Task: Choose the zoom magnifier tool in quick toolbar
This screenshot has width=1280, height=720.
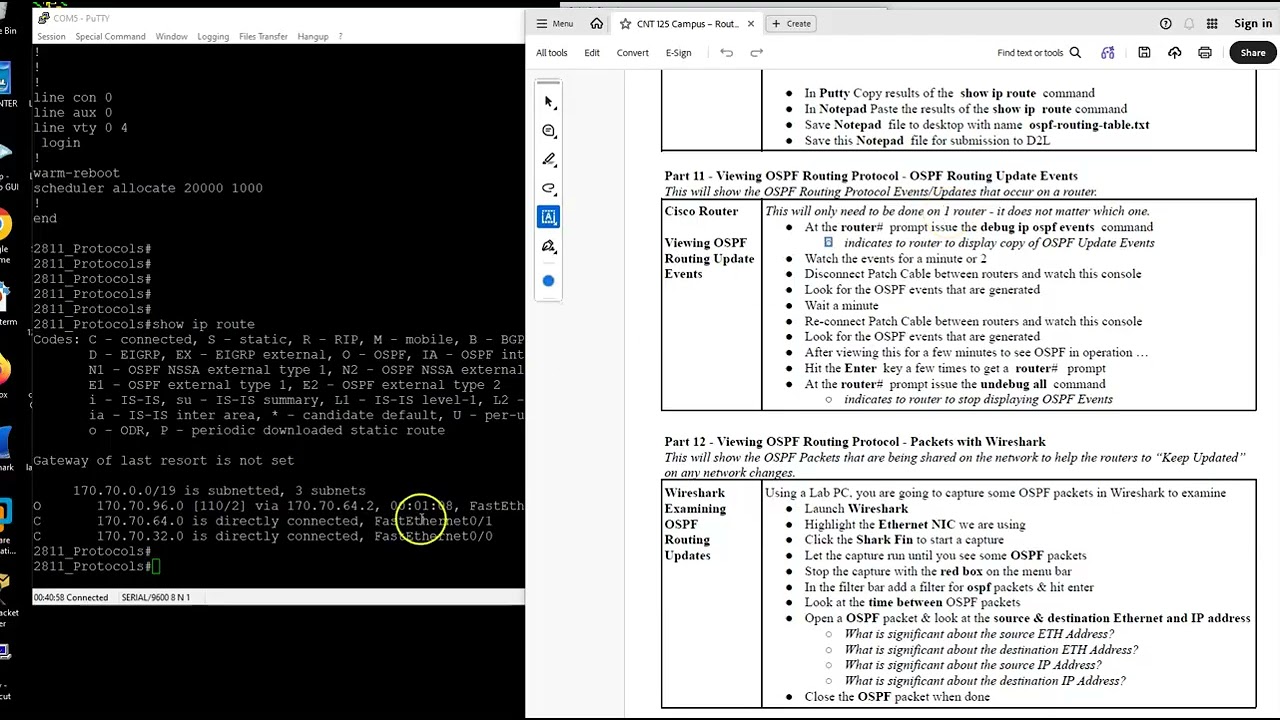Action: pyautogui.click(x=549, y=131)
